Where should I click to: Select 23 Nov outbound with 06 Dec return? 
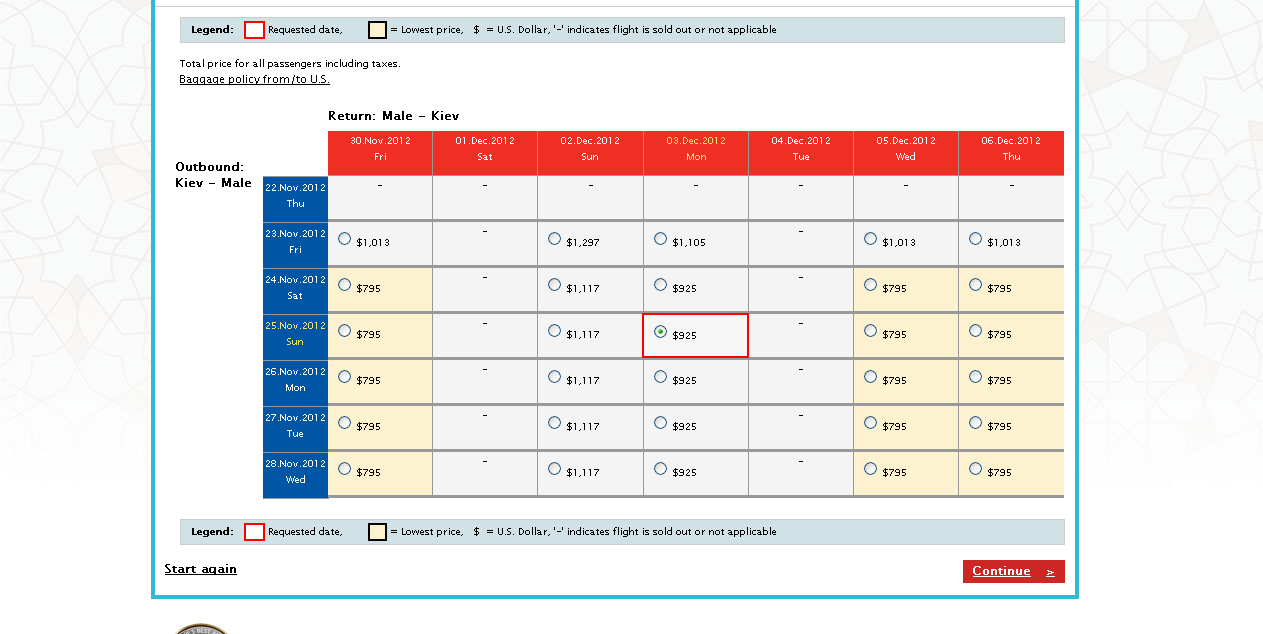click(975, 239)
